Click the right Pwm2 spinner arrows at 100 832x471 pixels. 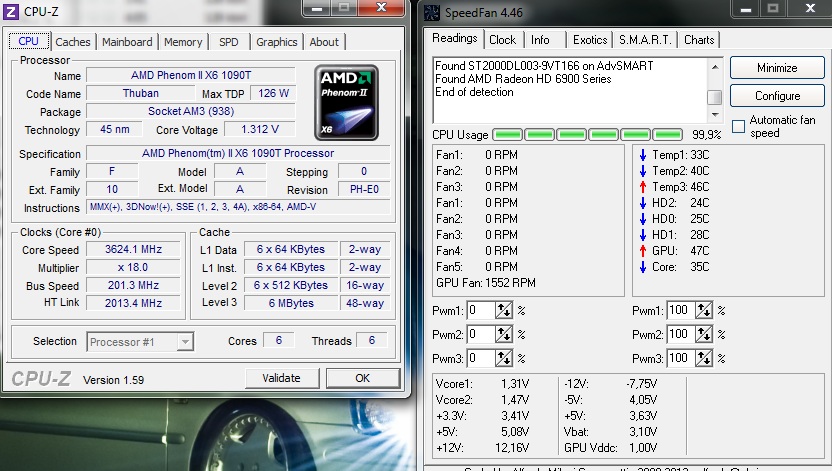click(x=704, y=334)
